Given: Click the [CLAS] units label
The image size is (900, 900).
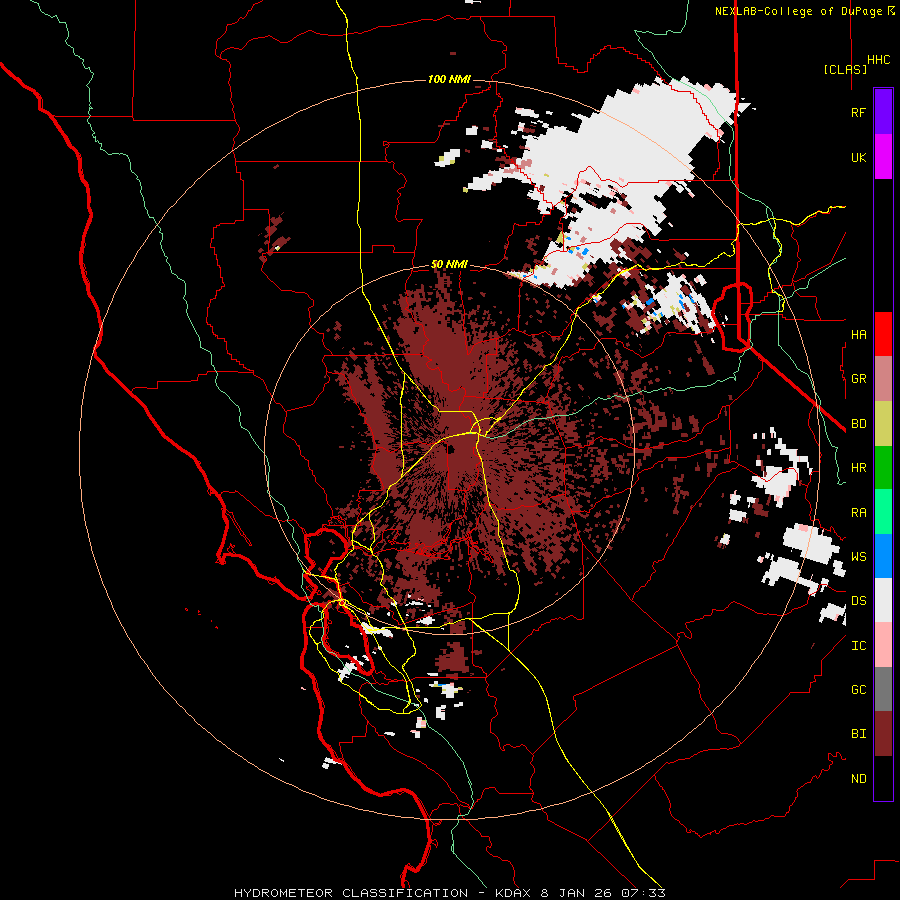Looking at the screenshot, I should tap(845, 69).
